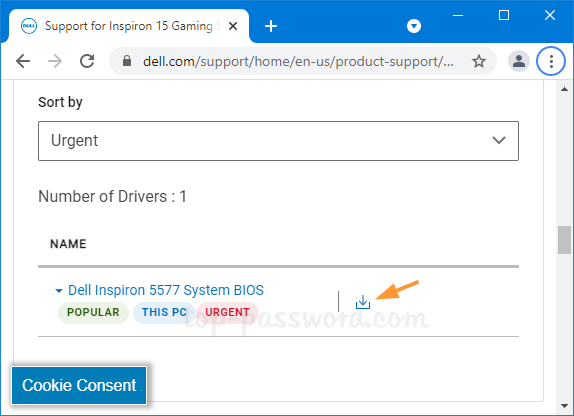Click the THIS PC tag badge
The width and height of the screenshot is (574, 416).
click(164, 312)
